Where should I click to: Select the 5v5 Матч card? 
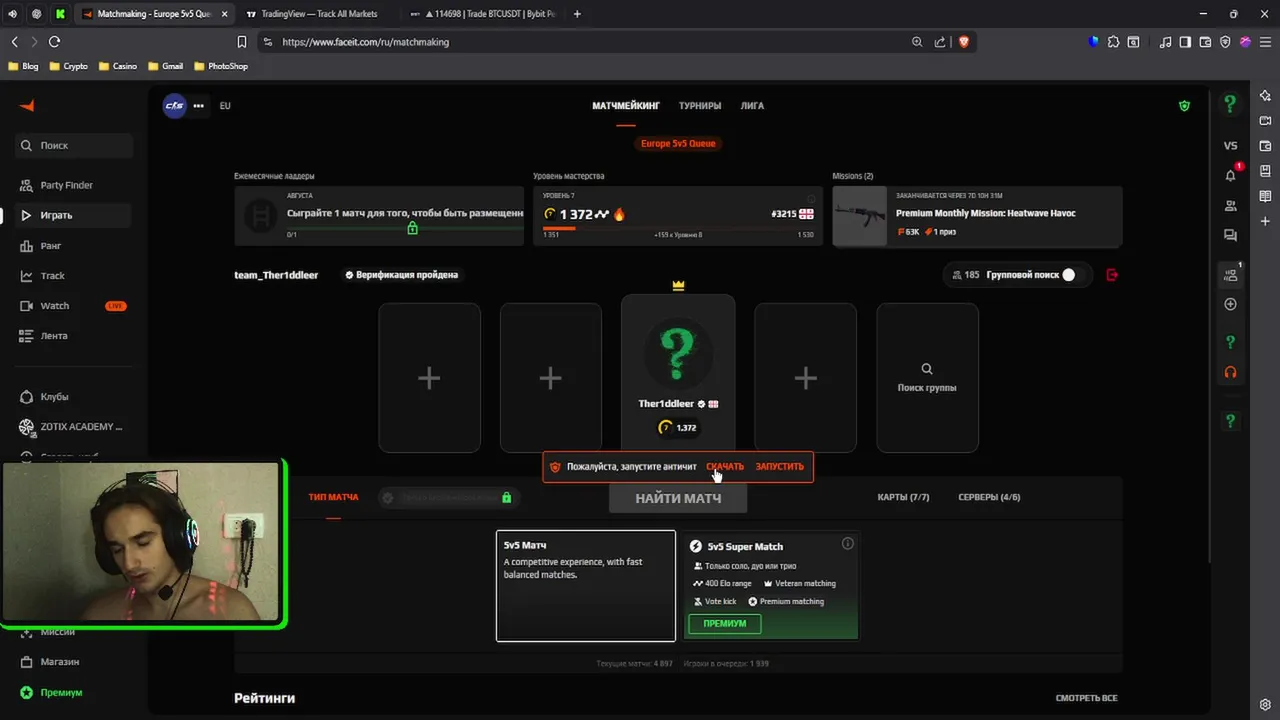click(x=586, y=585)
